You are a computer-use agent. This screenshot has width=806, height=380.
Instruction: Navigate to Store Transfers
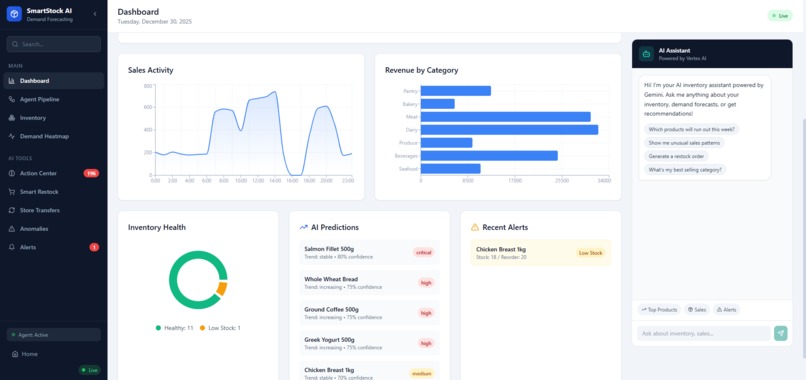point(53,210)
